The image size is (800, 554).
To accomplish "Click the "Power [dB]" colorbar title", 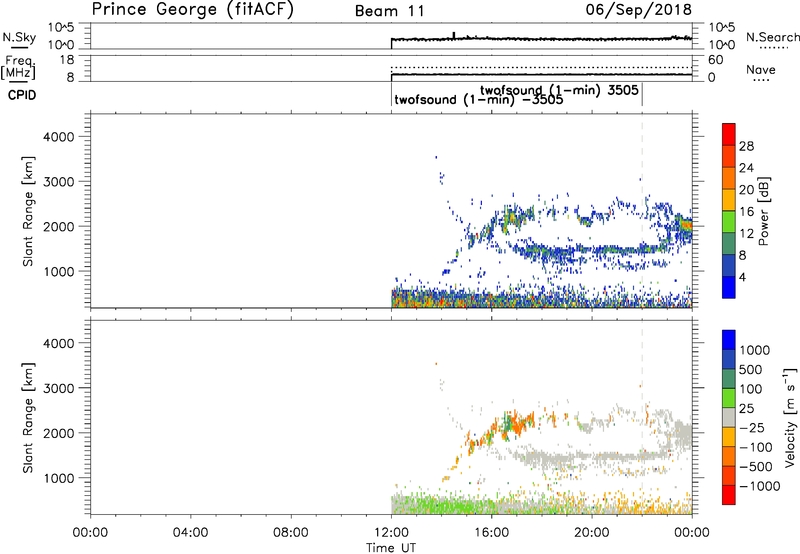I will point(763,211).
